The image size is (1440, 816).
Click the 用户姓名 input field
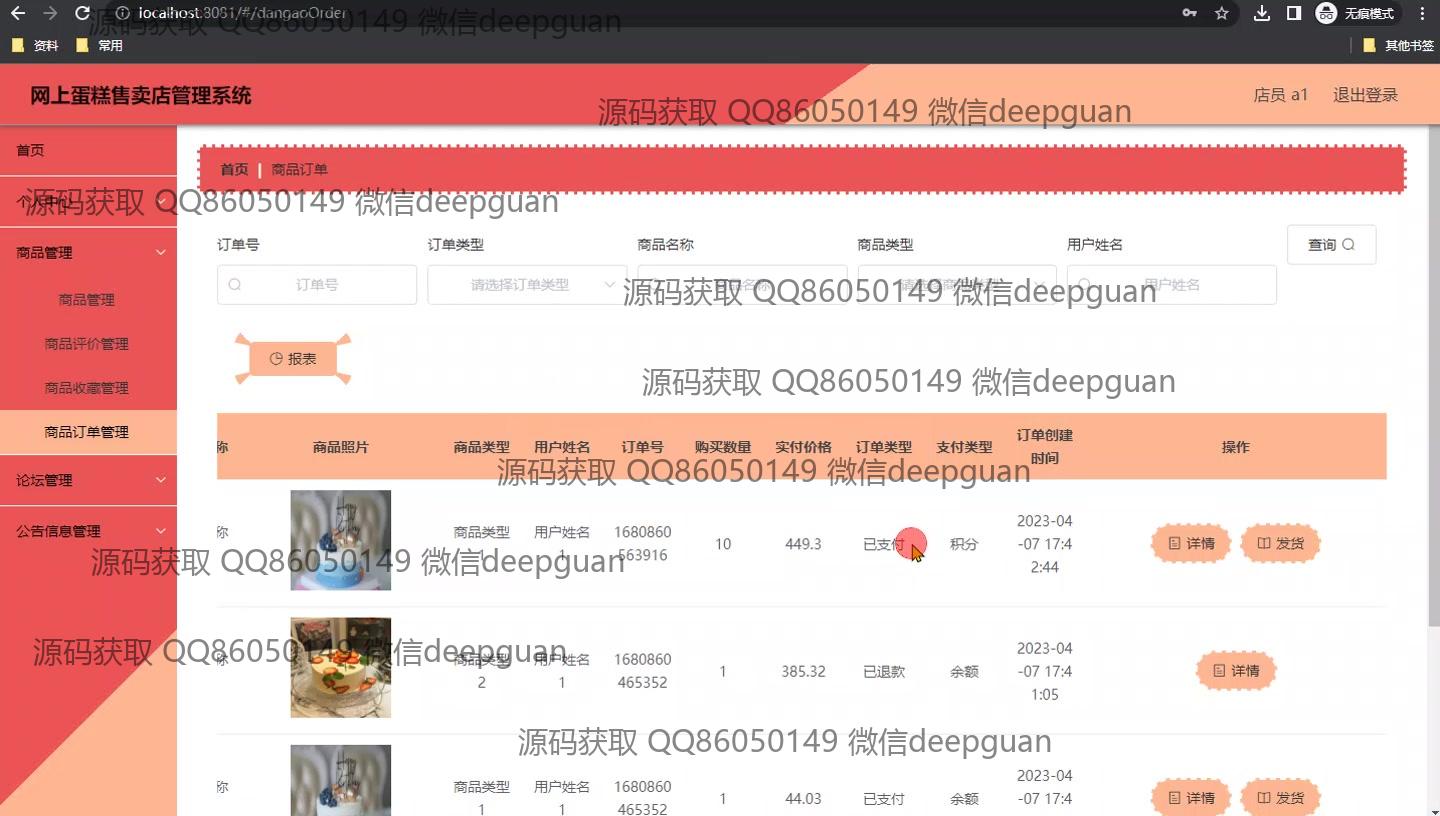[x=1172, y=285]
